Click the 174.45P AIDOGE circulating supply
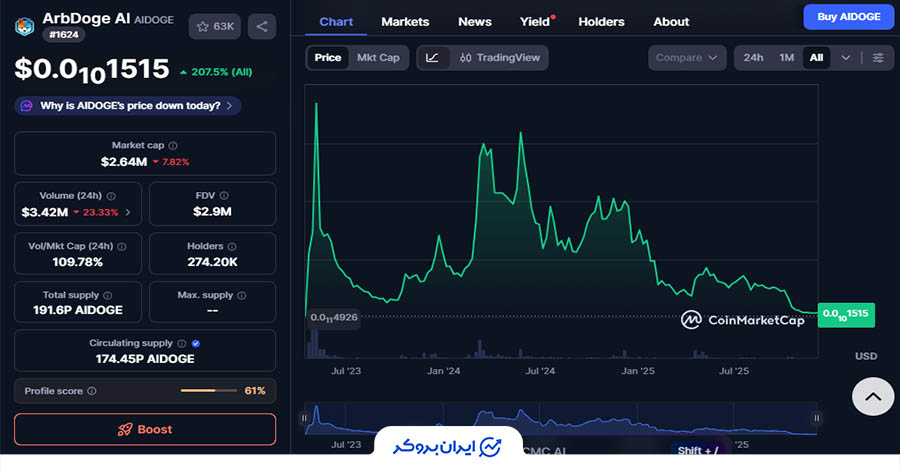 [145, 359]
